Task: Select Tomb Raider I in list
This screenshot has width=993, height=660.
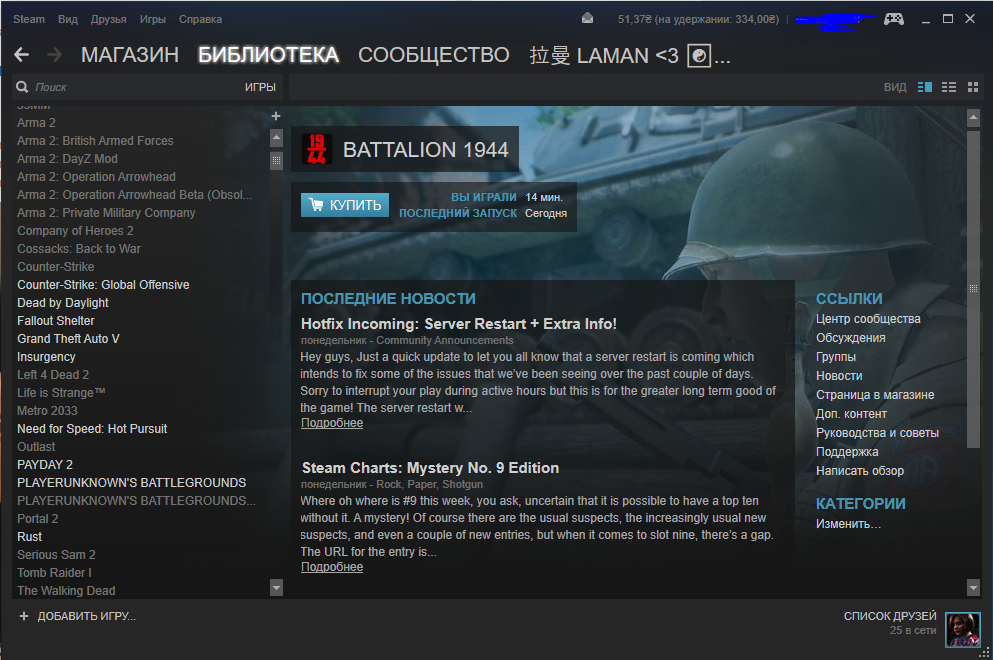Action: click(54, 573)
